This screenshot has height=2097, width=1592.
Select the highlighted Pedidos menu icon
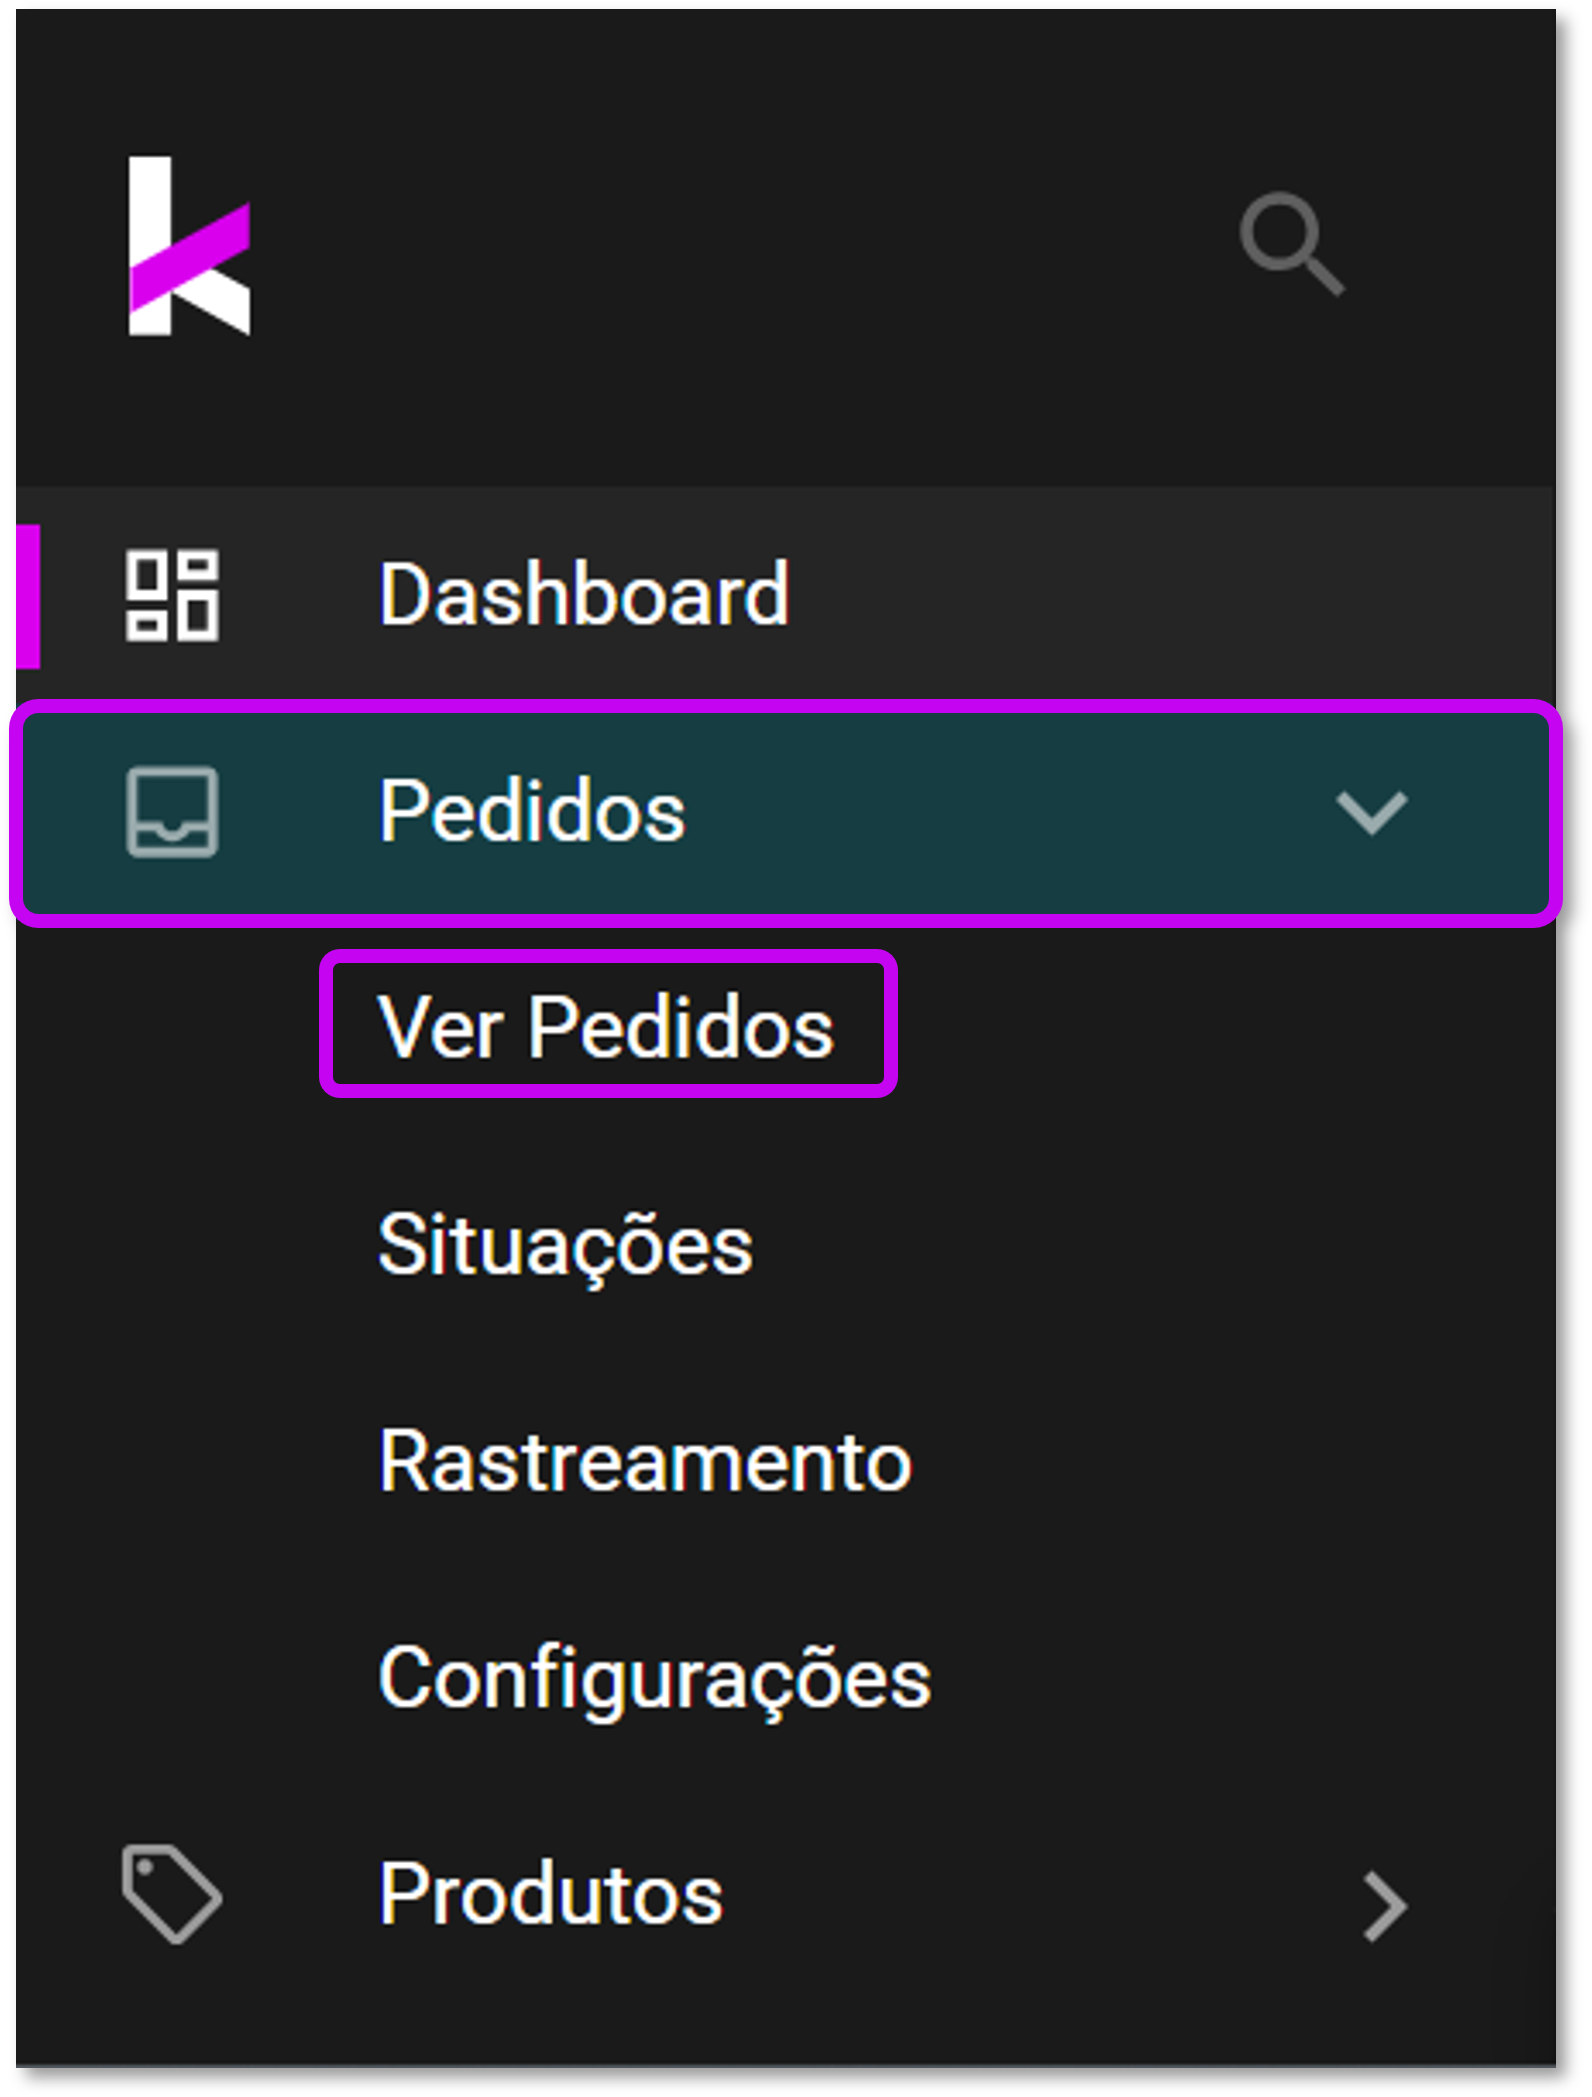[x=172, y=812]
